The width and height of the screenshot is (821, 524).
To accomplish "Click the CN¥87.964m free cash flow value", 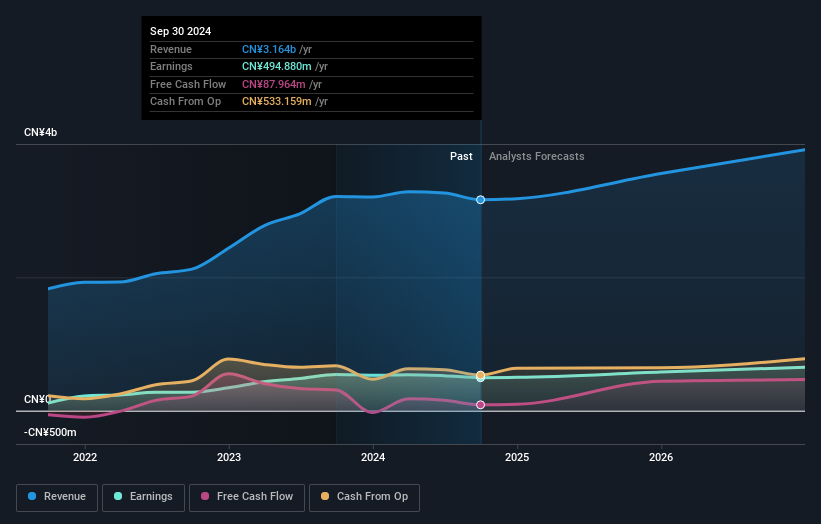I will 273,84.
